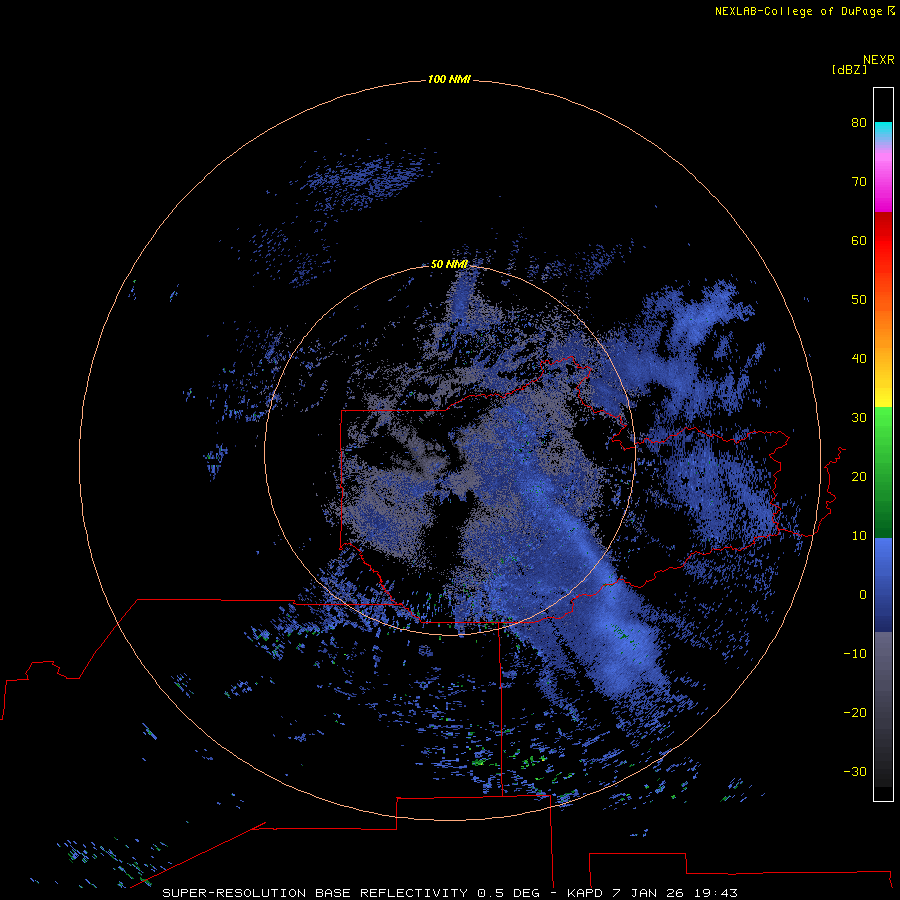The image size is (900, 900).
Task: Click the 7 JAN 26 date stamp
Action: click(648, 893)
